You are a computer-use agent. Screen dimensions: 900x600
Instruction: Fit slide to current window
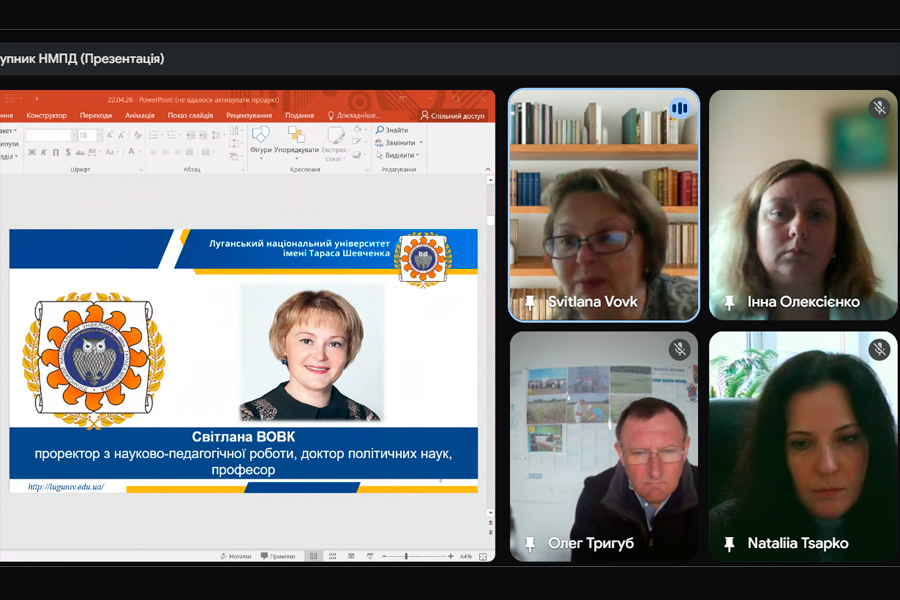(483, 556)
